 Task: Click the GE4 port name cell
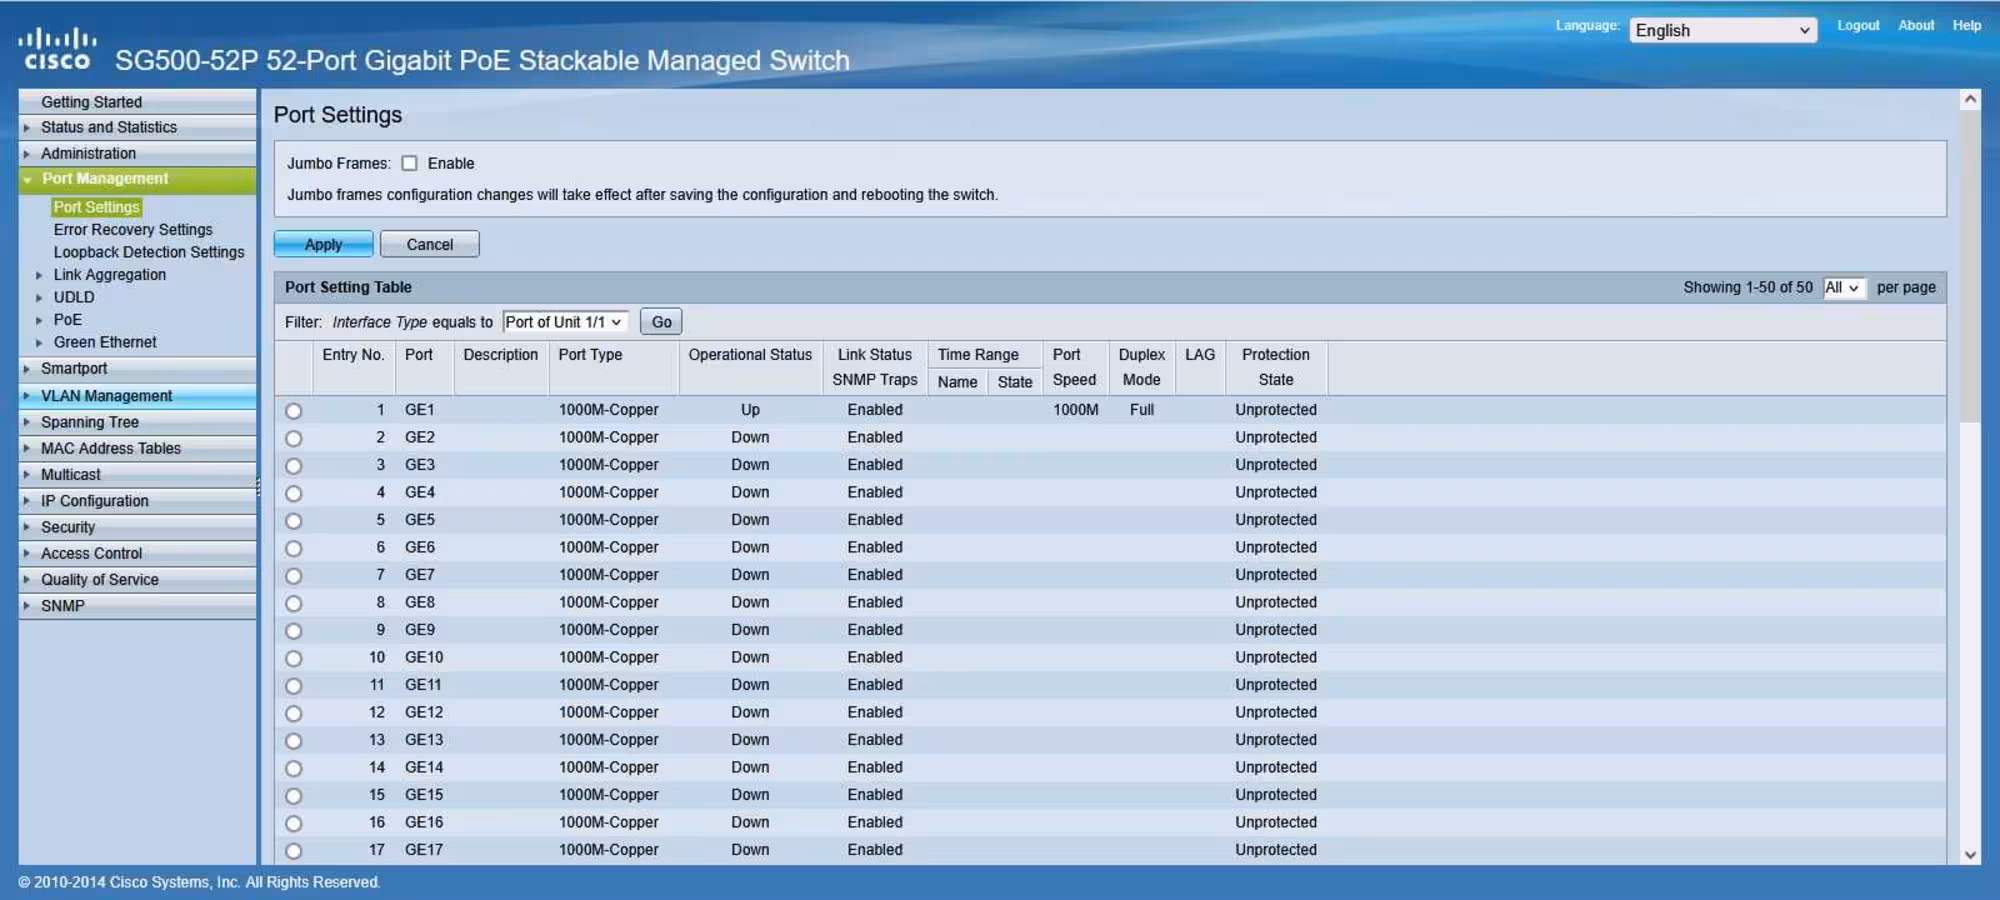click(420, 492)
